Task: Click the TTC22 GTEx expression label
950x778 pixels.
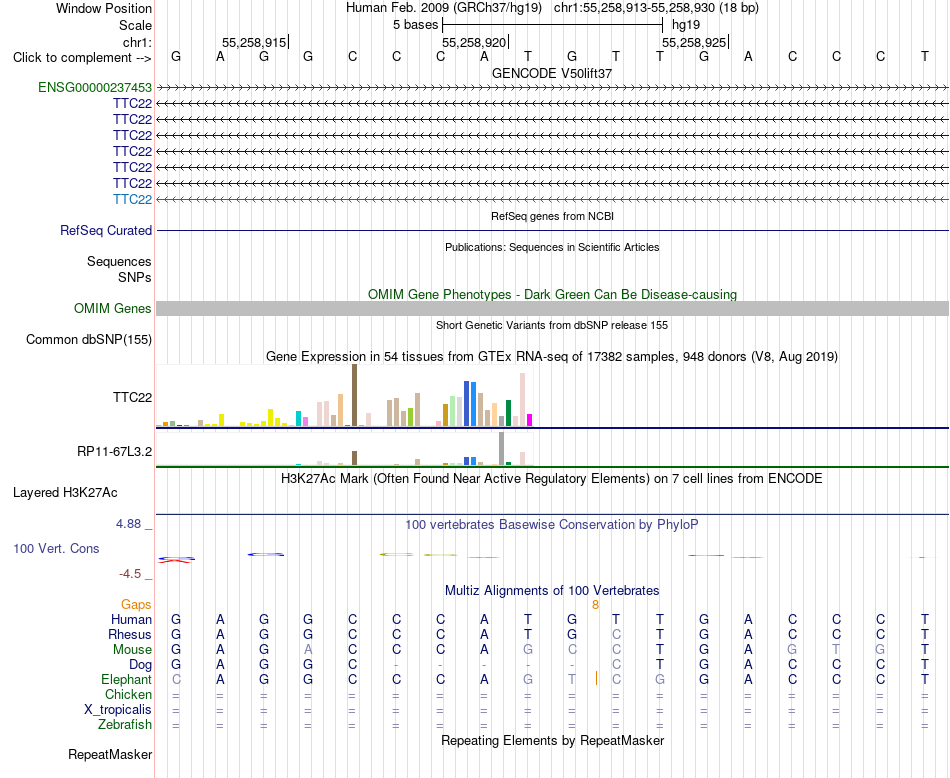Action: pyautogui.click(x=133, y=397)
